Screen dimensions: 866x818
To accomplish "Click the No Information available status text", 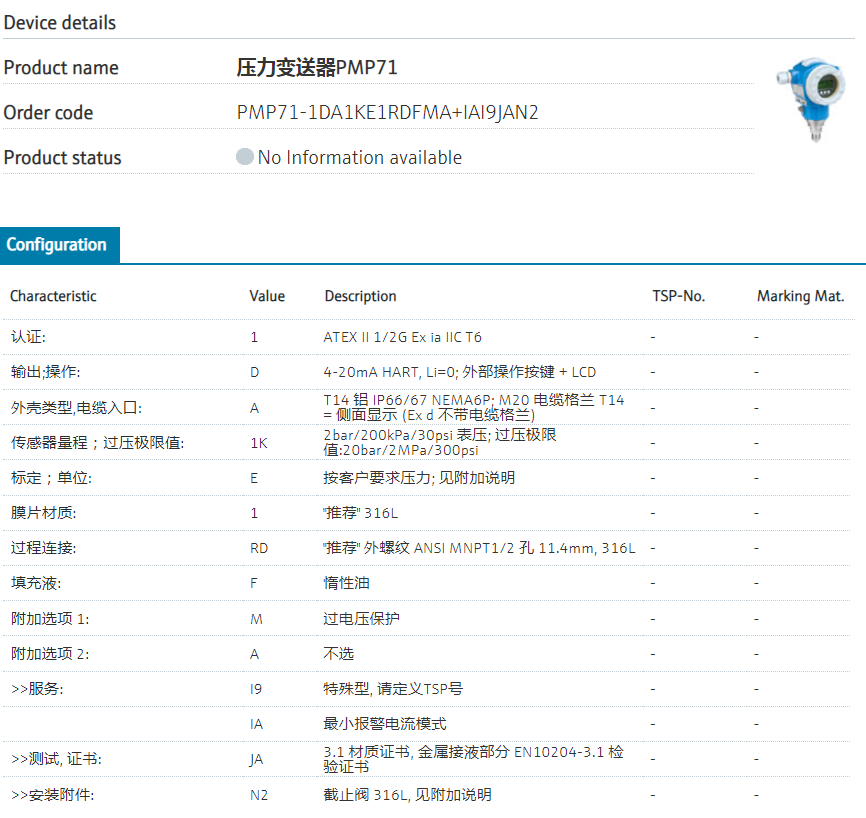I will (360, 158).
